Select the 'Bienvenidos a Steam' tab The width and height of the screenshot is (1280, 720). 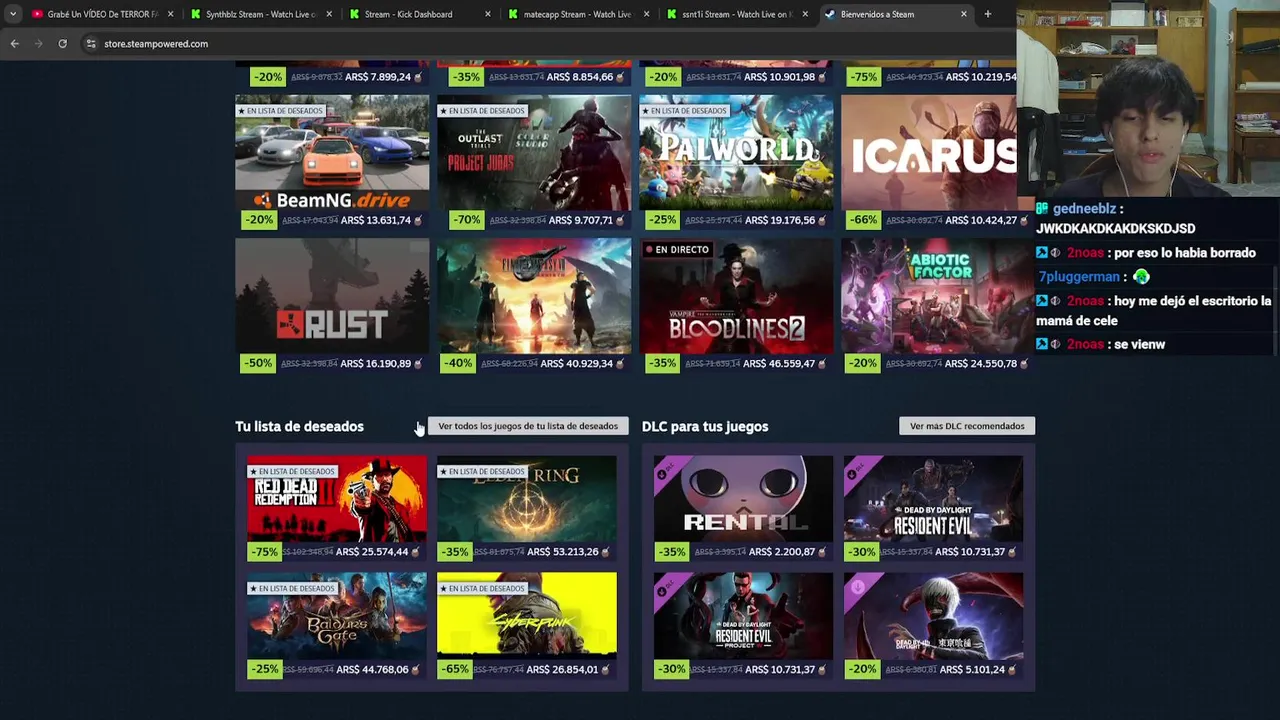[895, 14]
